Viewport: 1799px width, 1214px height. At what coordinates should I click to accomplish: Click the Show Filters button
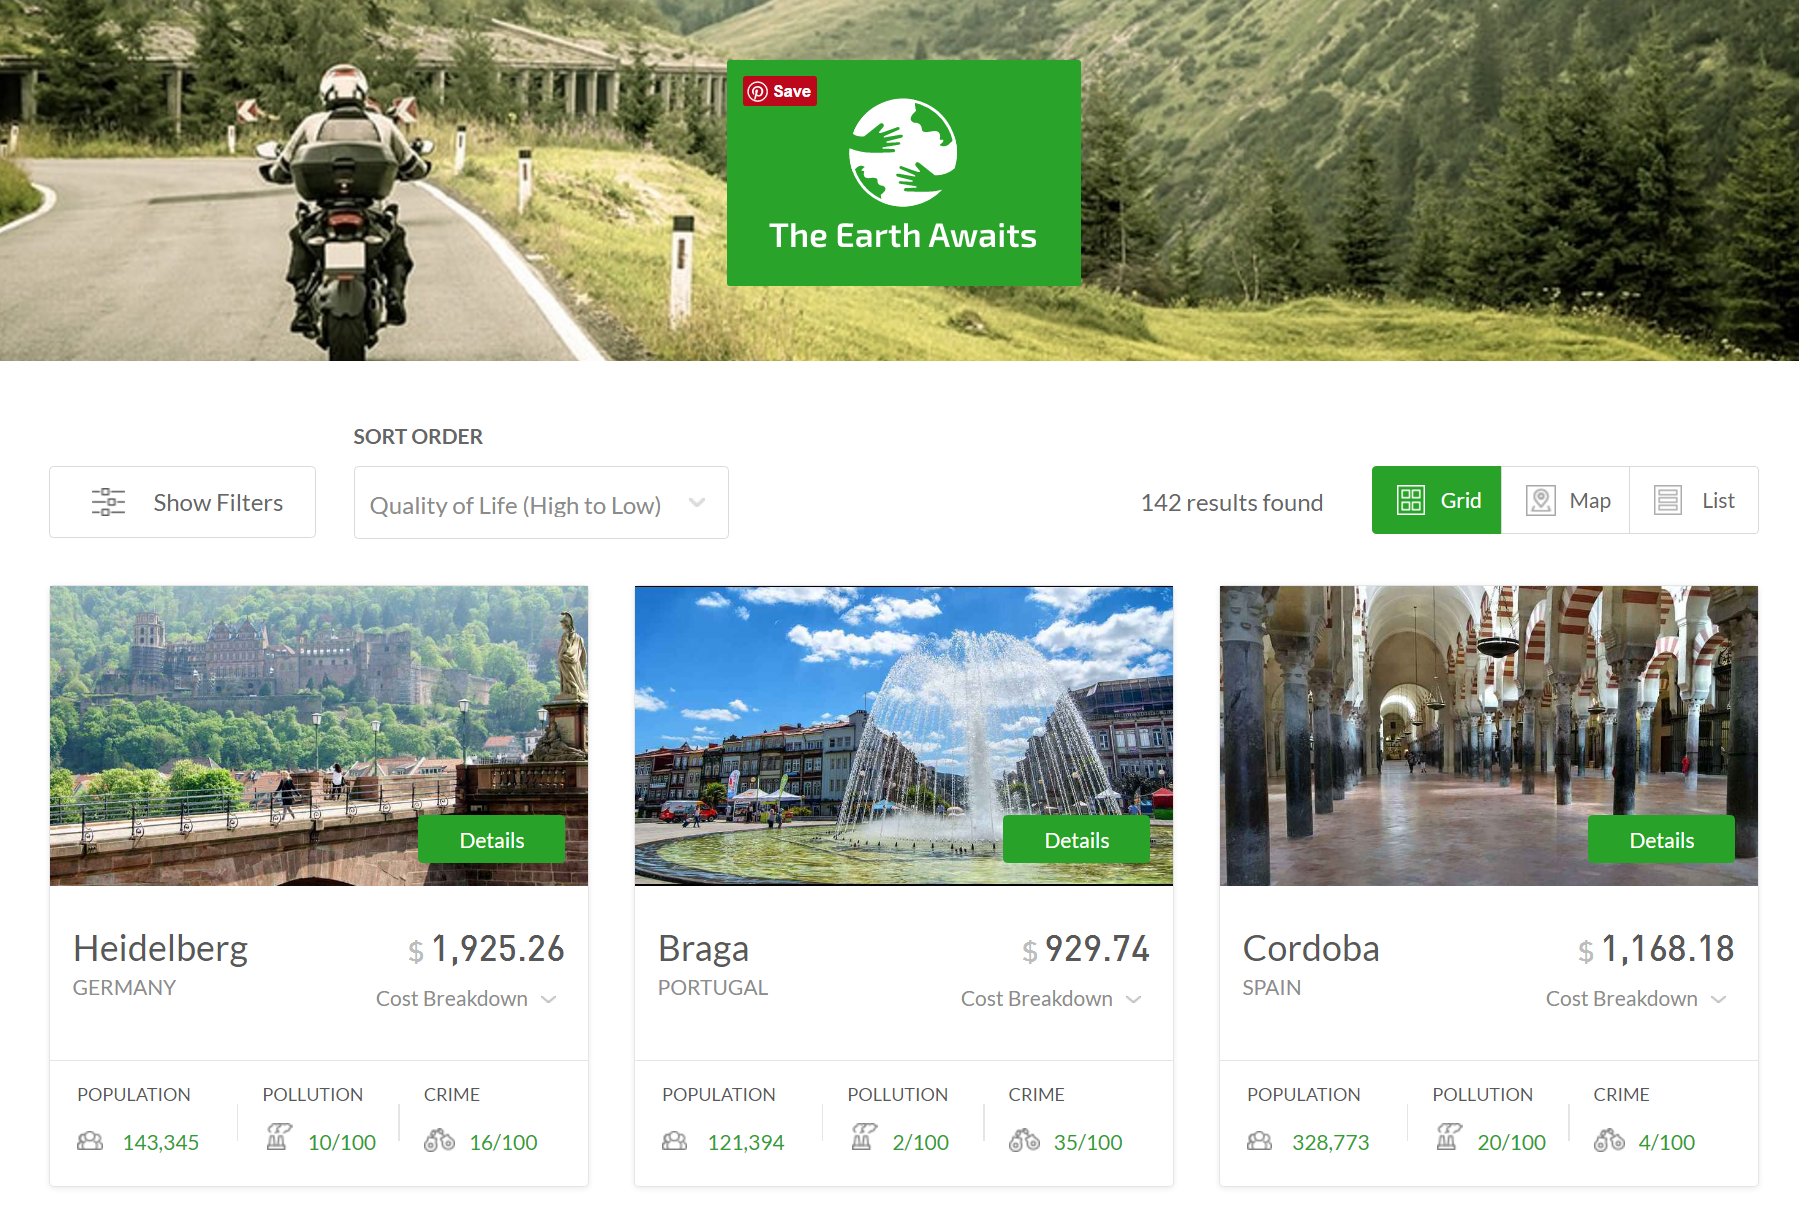(x=182, y=502)
